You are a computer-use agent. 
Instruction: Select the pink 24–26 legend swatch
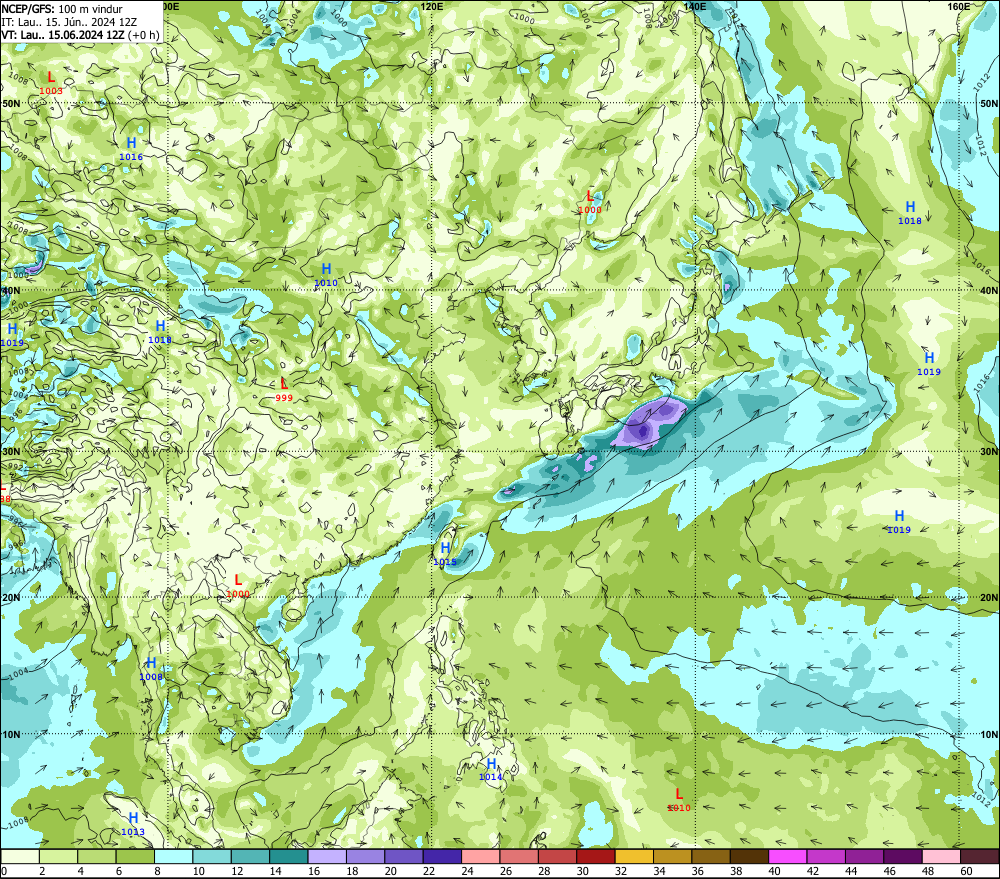[x=481, y=856]
